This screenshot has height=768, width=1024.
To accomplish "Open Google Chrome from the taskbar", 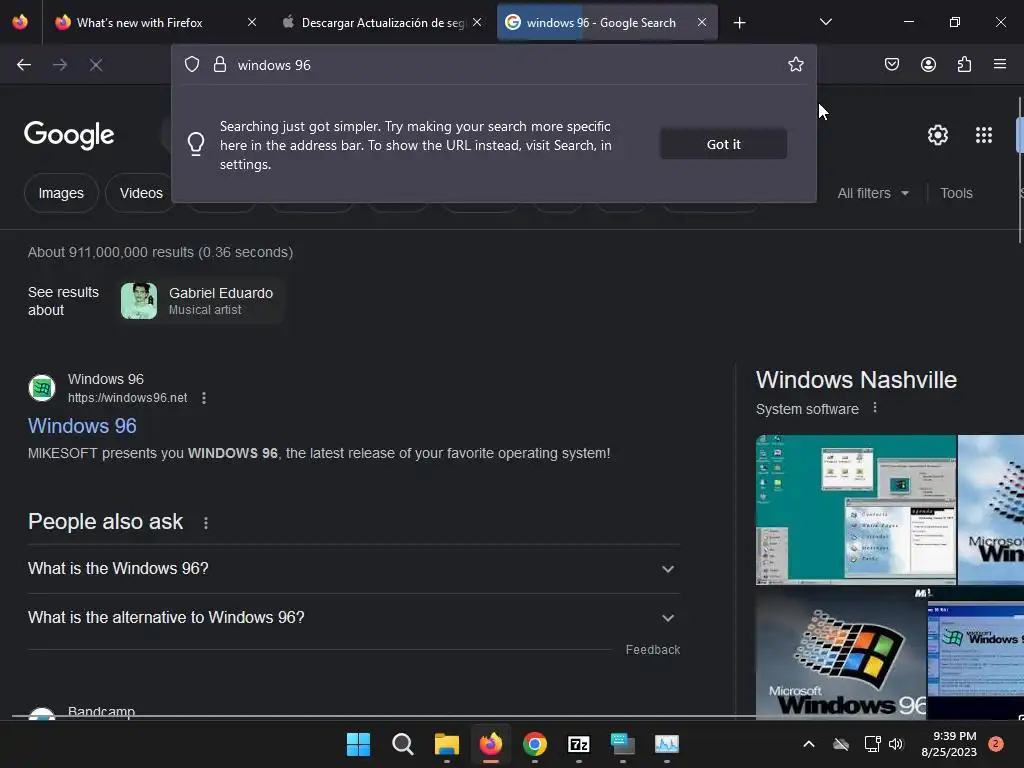I will [535, 744].
